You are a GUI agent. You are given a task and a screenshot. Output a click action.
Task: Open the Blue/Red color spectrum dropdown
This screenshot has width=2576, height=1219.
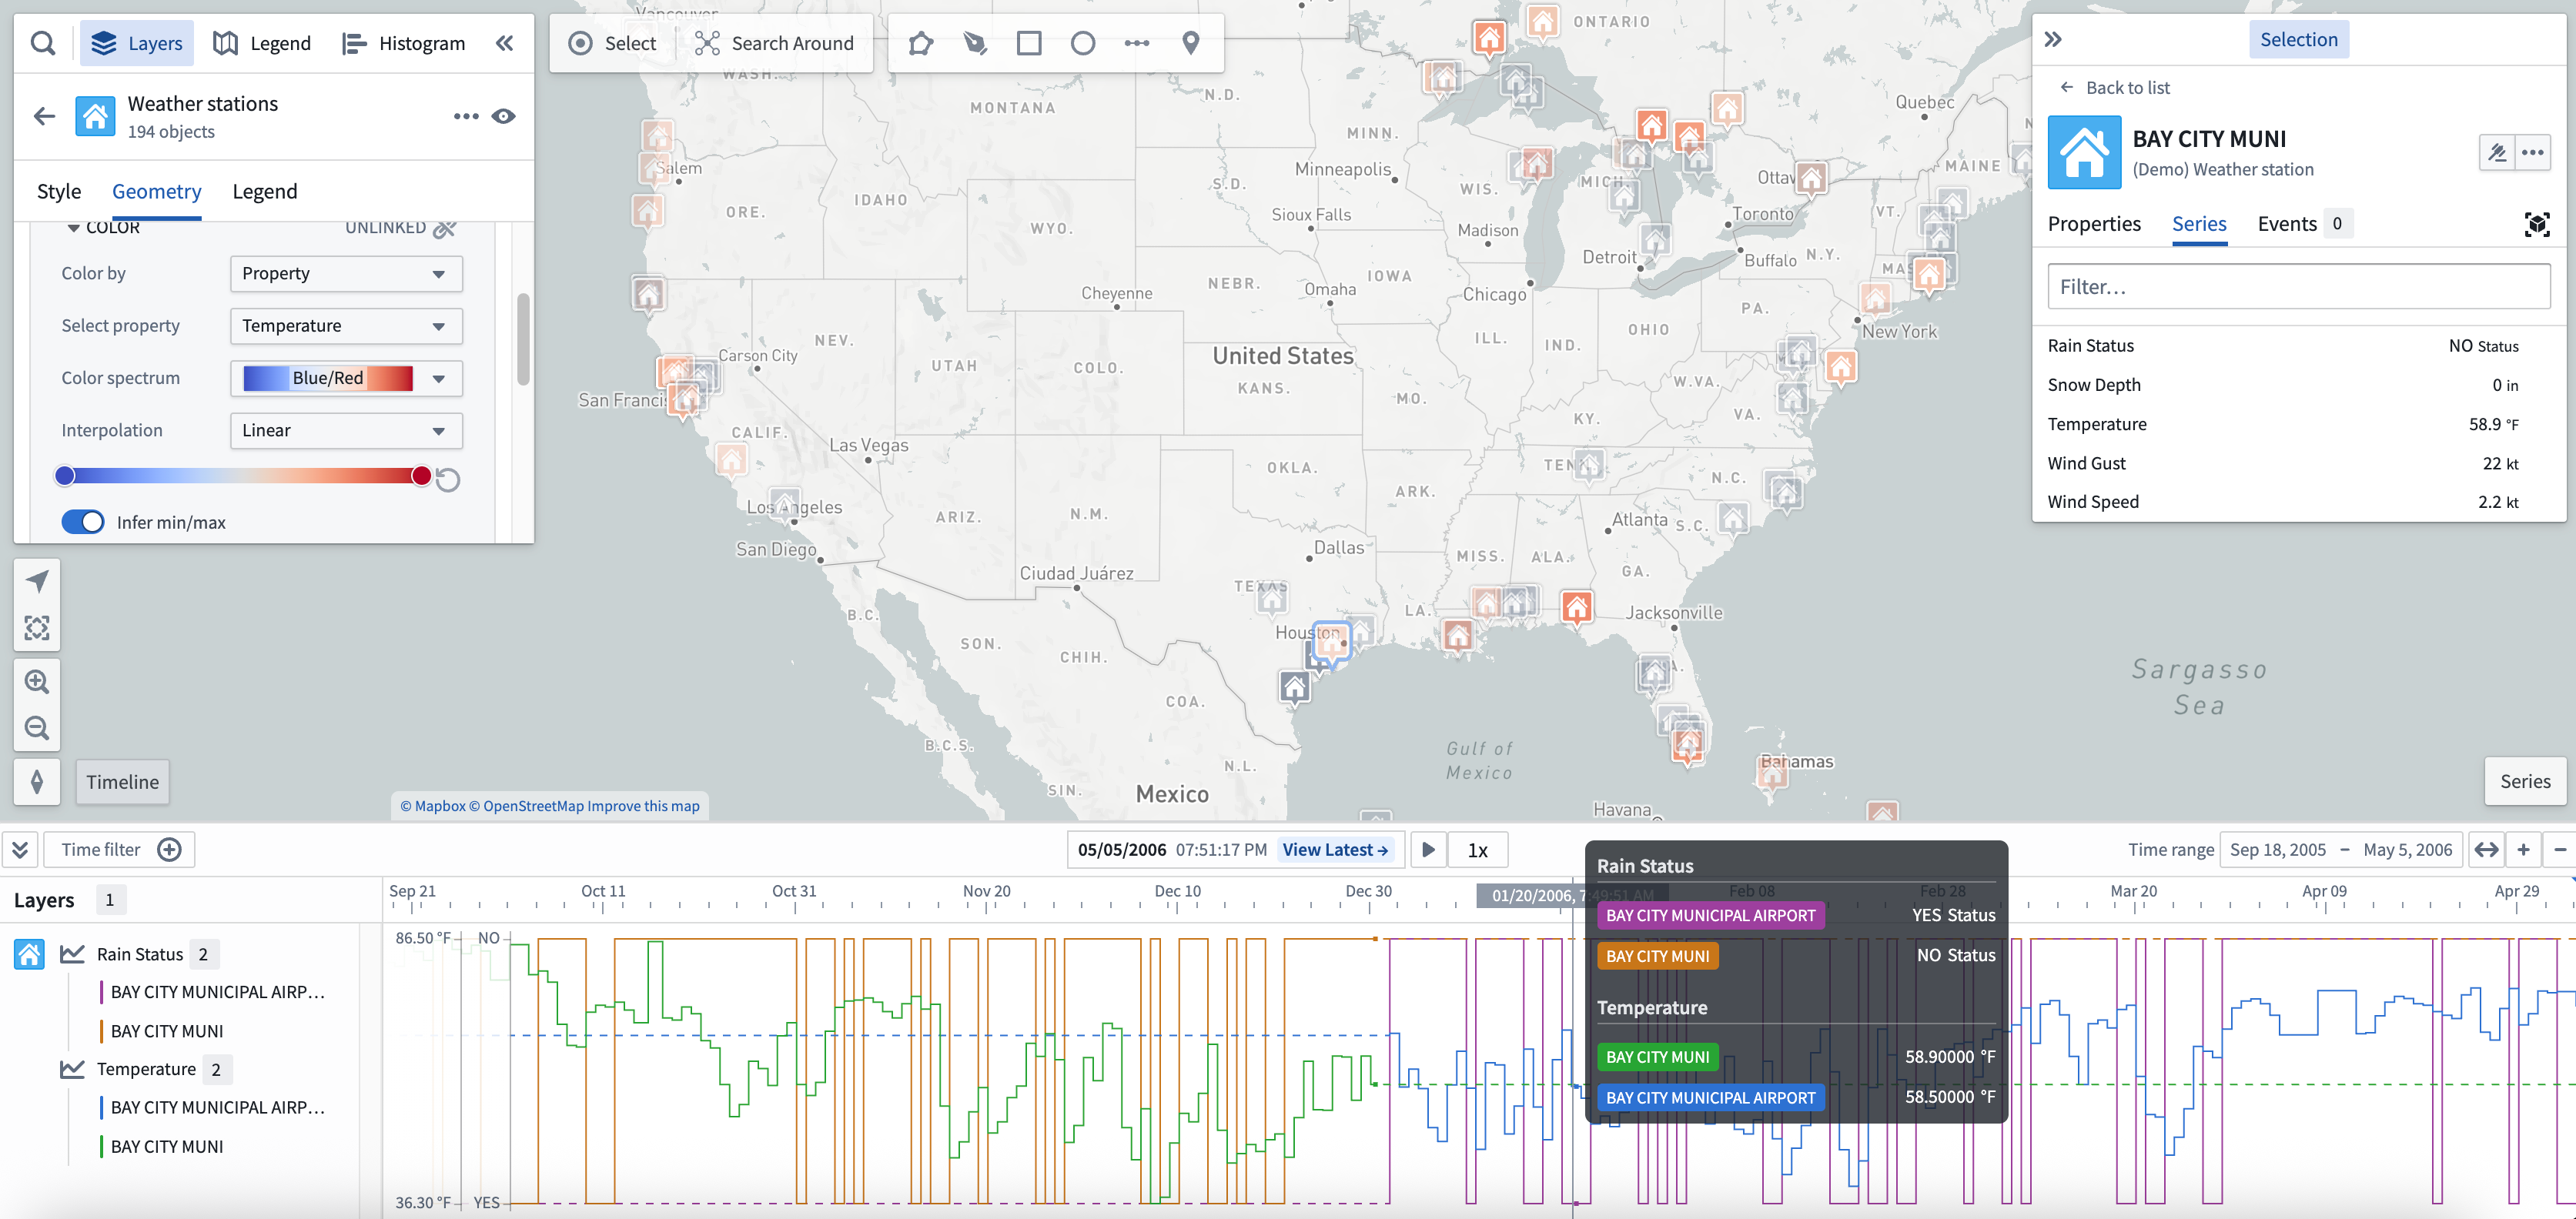coord(346,378)
